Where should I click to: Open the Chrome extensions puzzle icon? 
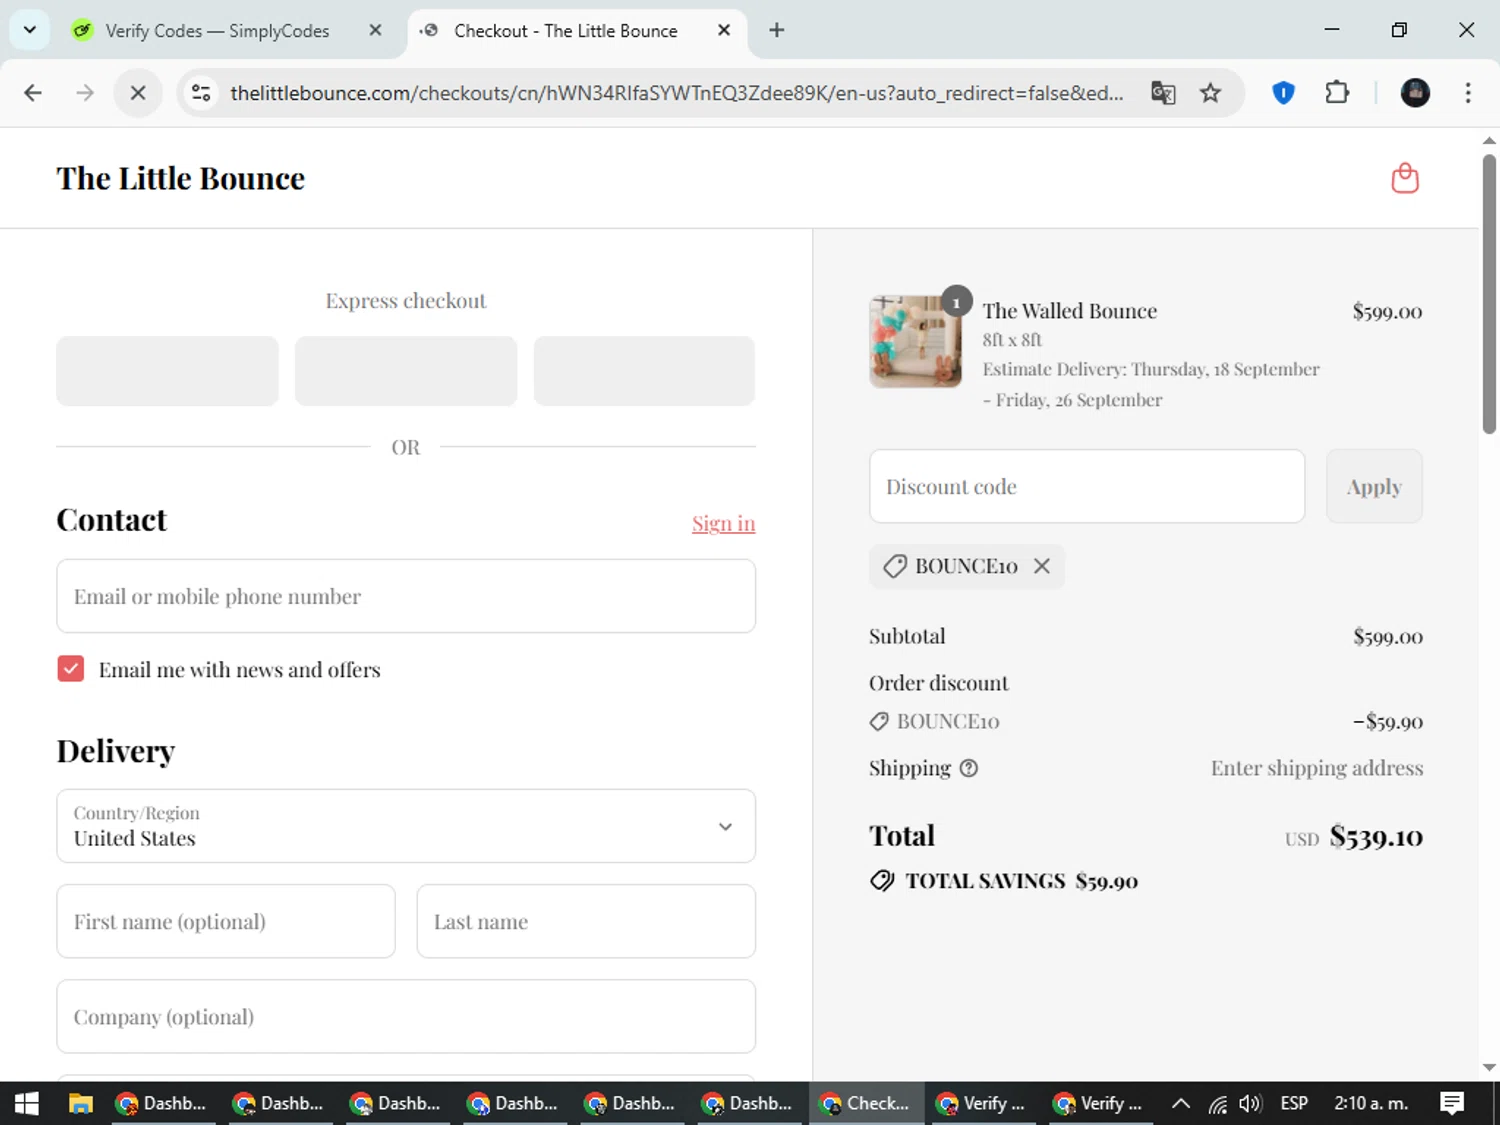coord(1337,93)
